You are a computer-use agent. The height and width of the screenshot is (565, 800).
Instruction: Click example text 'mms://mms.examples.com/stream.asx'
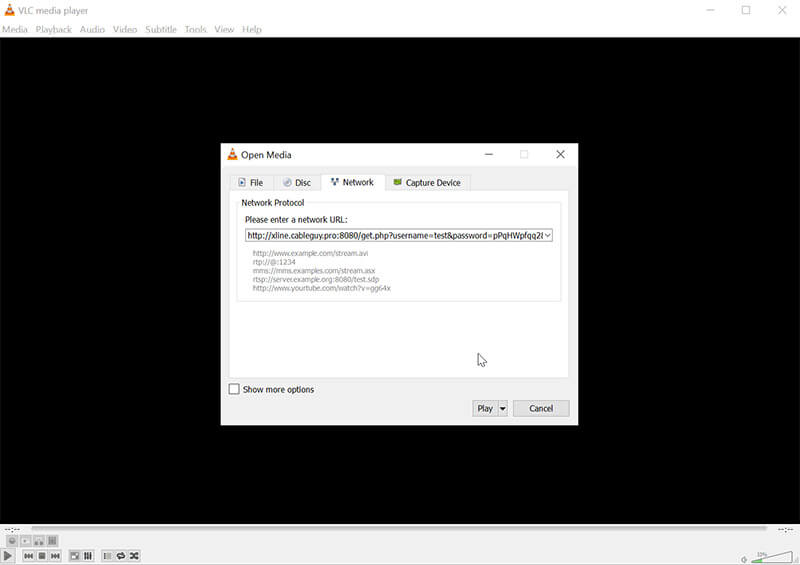(x=314, y=271)
